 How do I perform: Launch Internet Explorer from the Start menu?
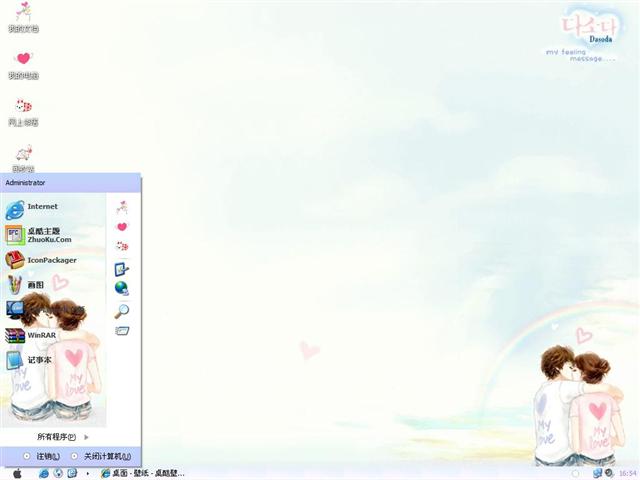[x=32, y=209]
